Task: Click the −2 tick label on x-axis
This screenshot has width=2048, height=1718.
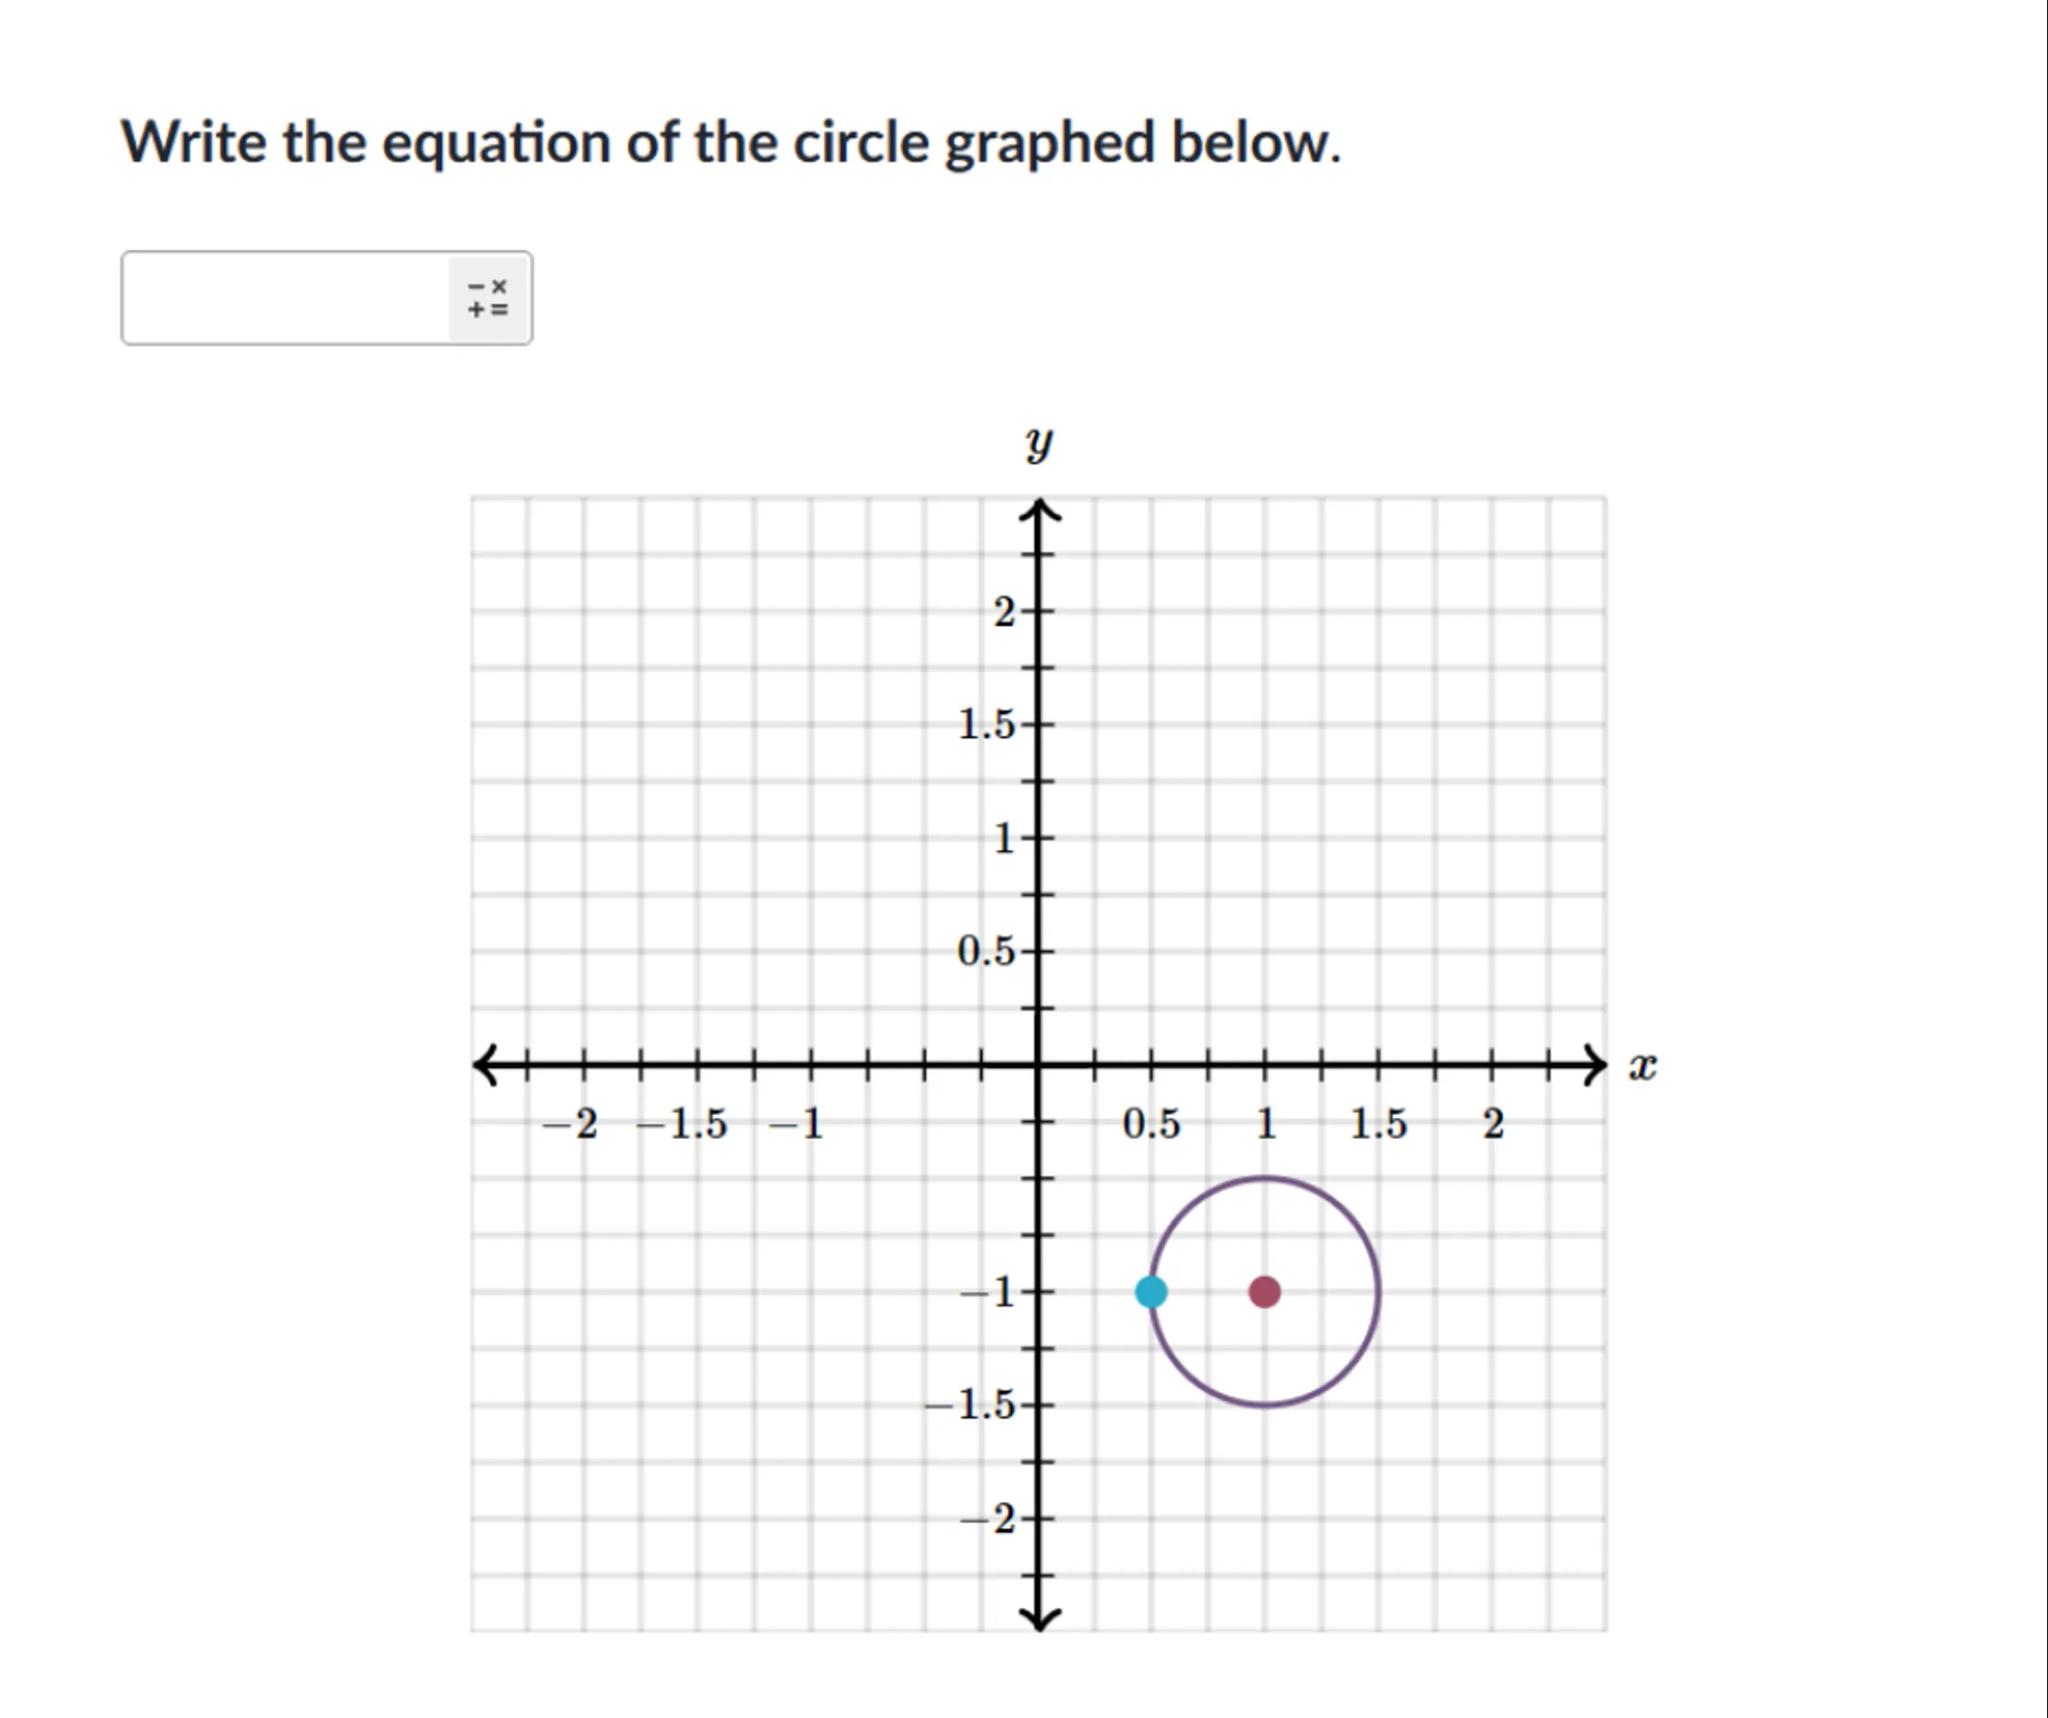Action: pos(570,1125)
